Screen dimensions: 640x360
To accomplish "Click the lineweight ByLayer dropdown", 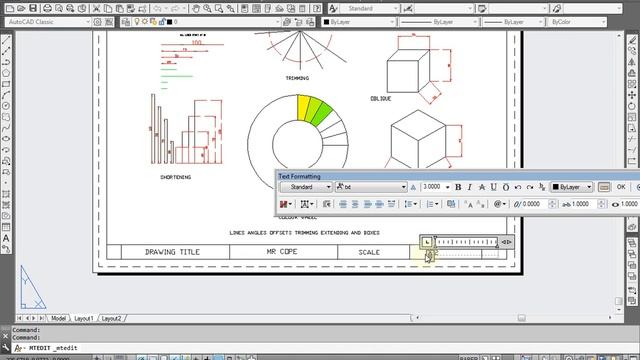I will tap(513, 22).
